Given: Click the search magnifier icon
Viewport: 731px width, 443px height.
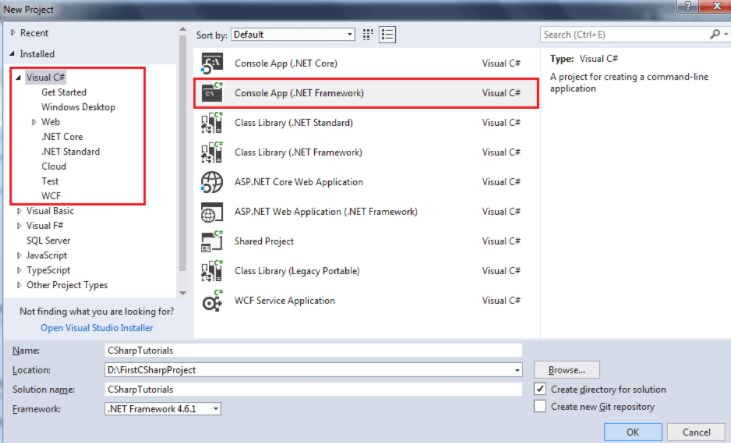Looking at the screenshot, I should point(714,35).
